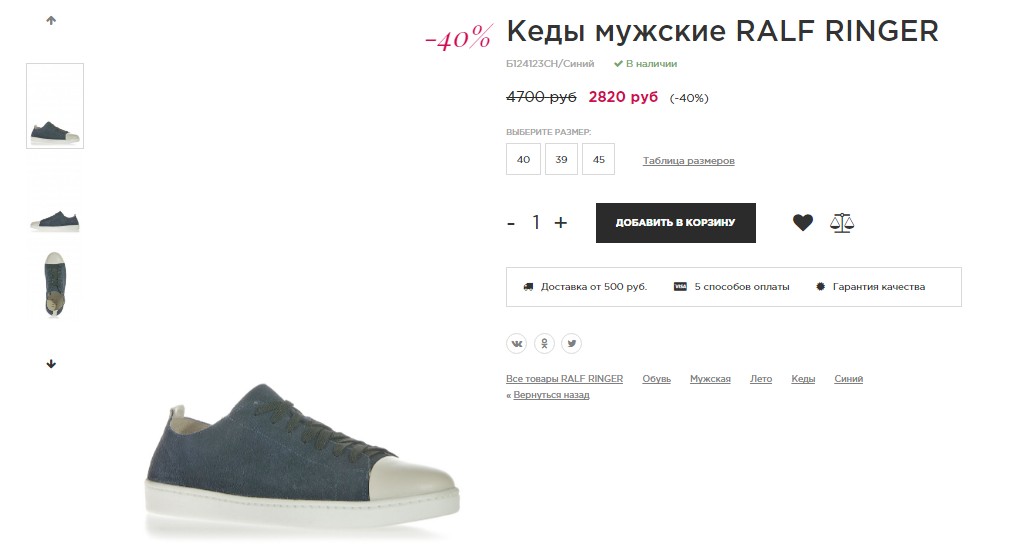Viewport: 1033px width, 554px height.
Task: Share via Twitter bird icon
Action: coord(571,343)
